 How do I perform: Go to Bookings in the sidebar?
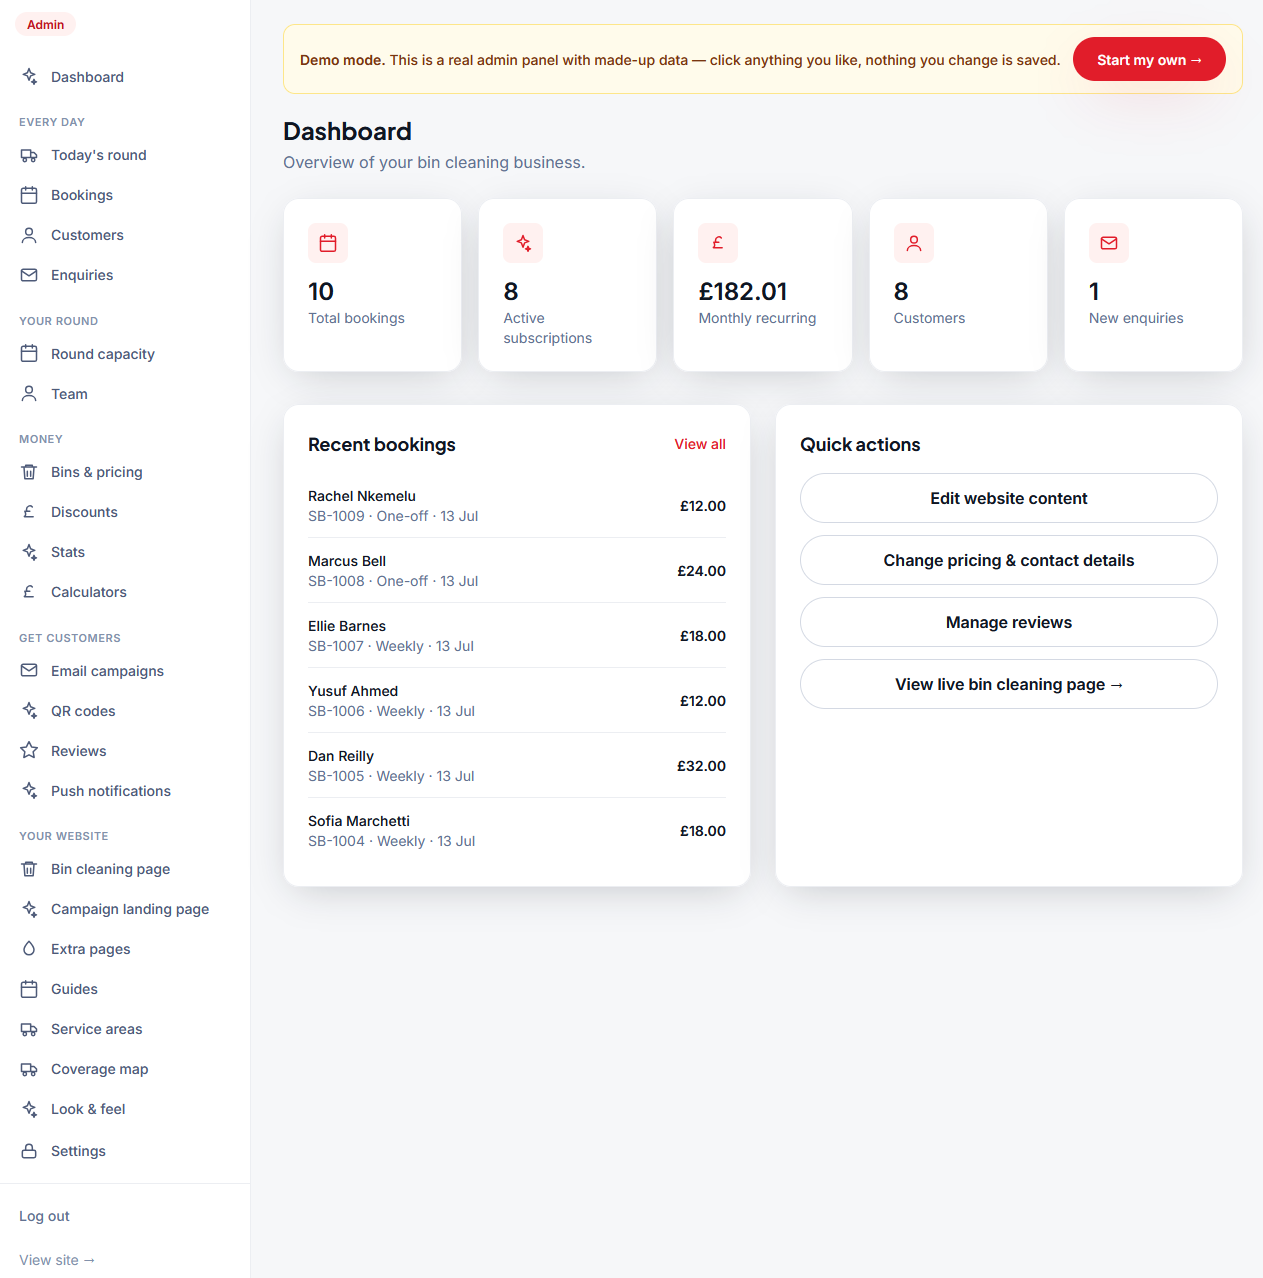pyautogui.click(x=125, y=195)
